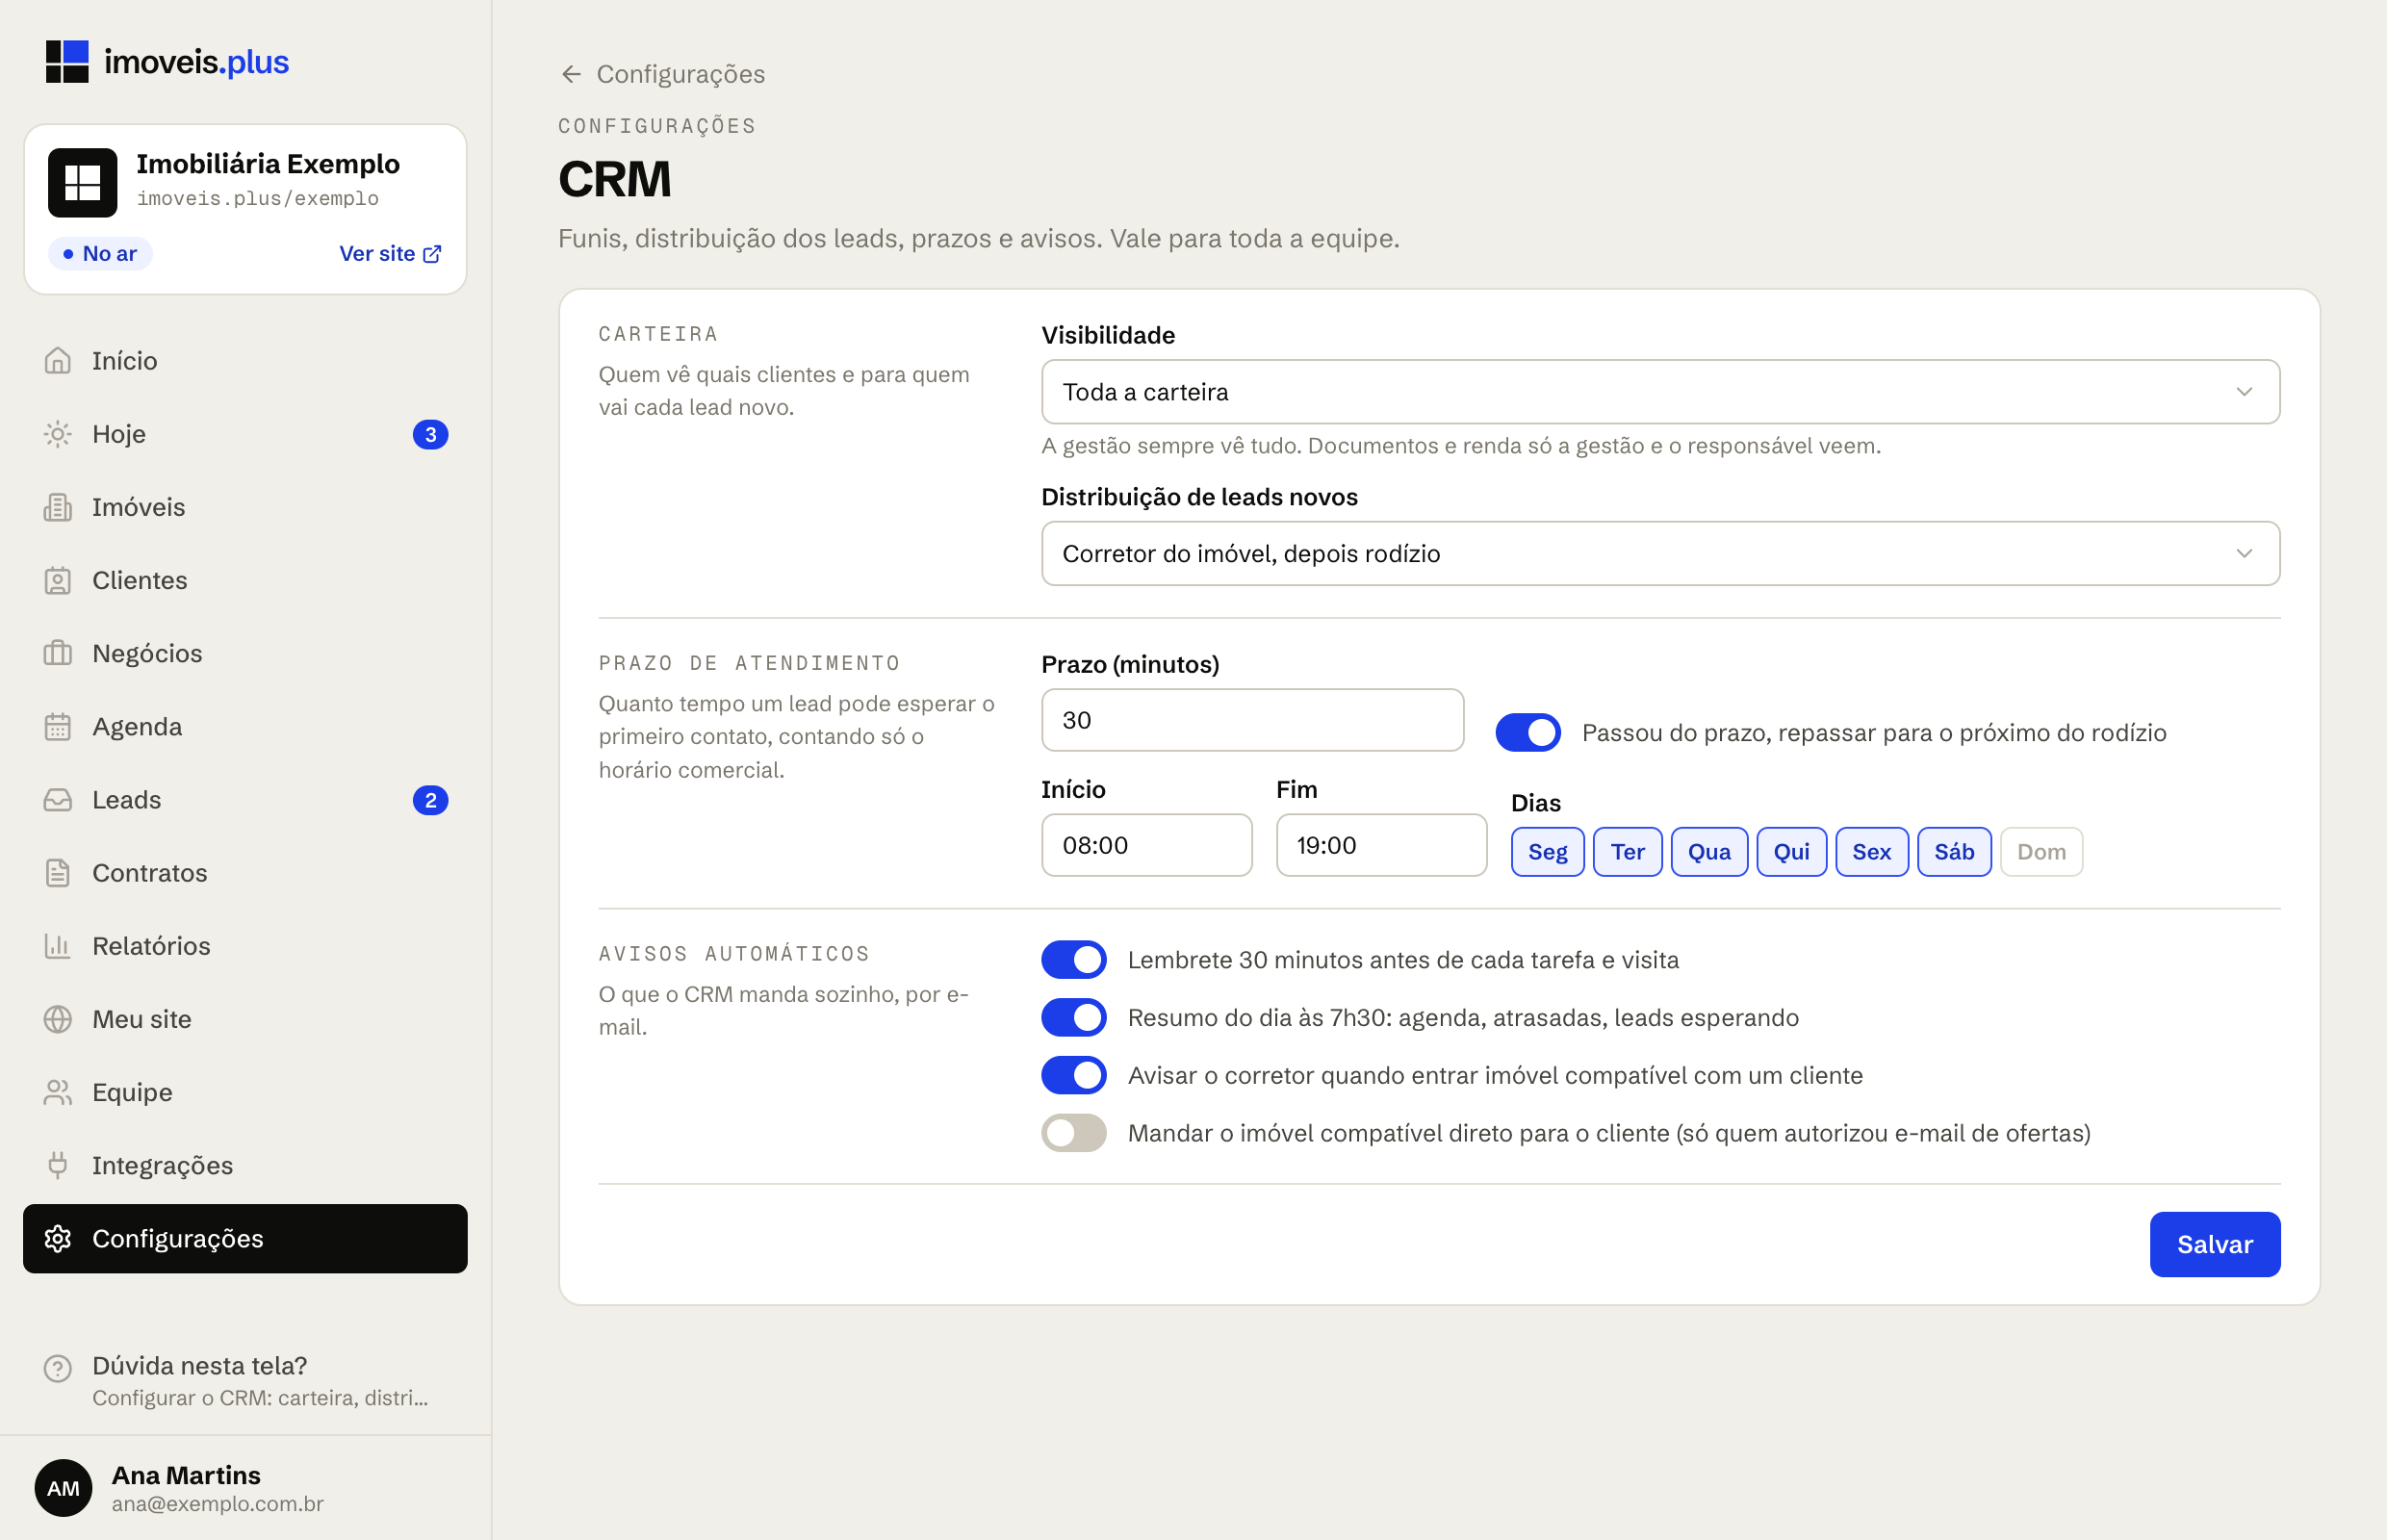Disable repassar para o próximo do rodízio
This screenshot has width=2387, height=1540.
[x=1528, y=733]
